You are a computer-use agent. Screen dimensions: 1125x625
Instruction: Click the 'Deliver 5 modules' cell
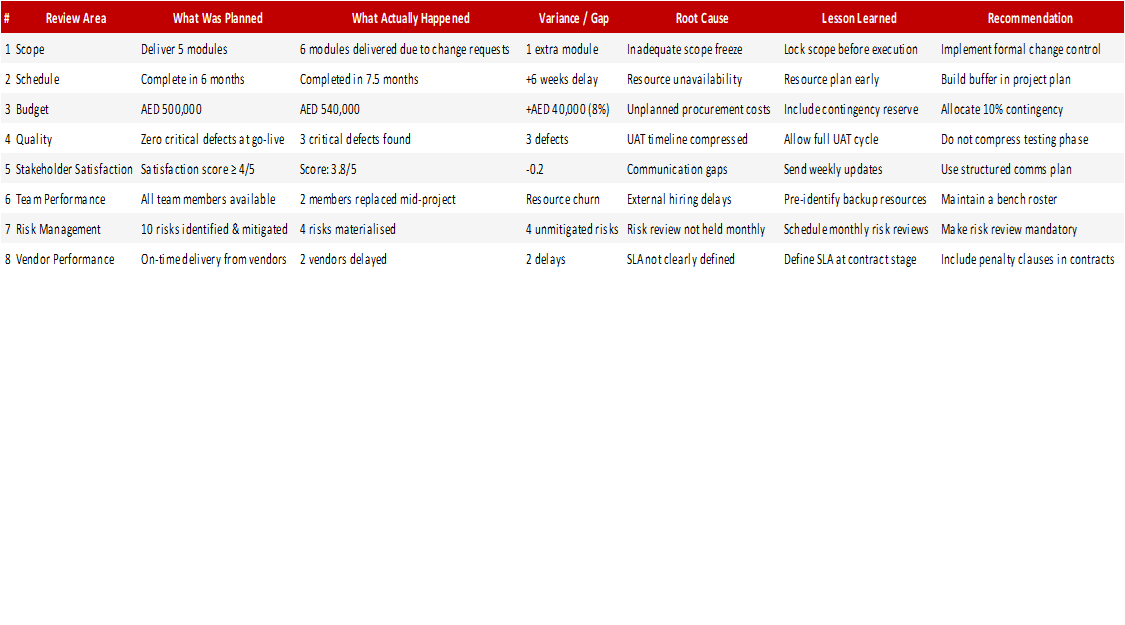pos(184,50)
